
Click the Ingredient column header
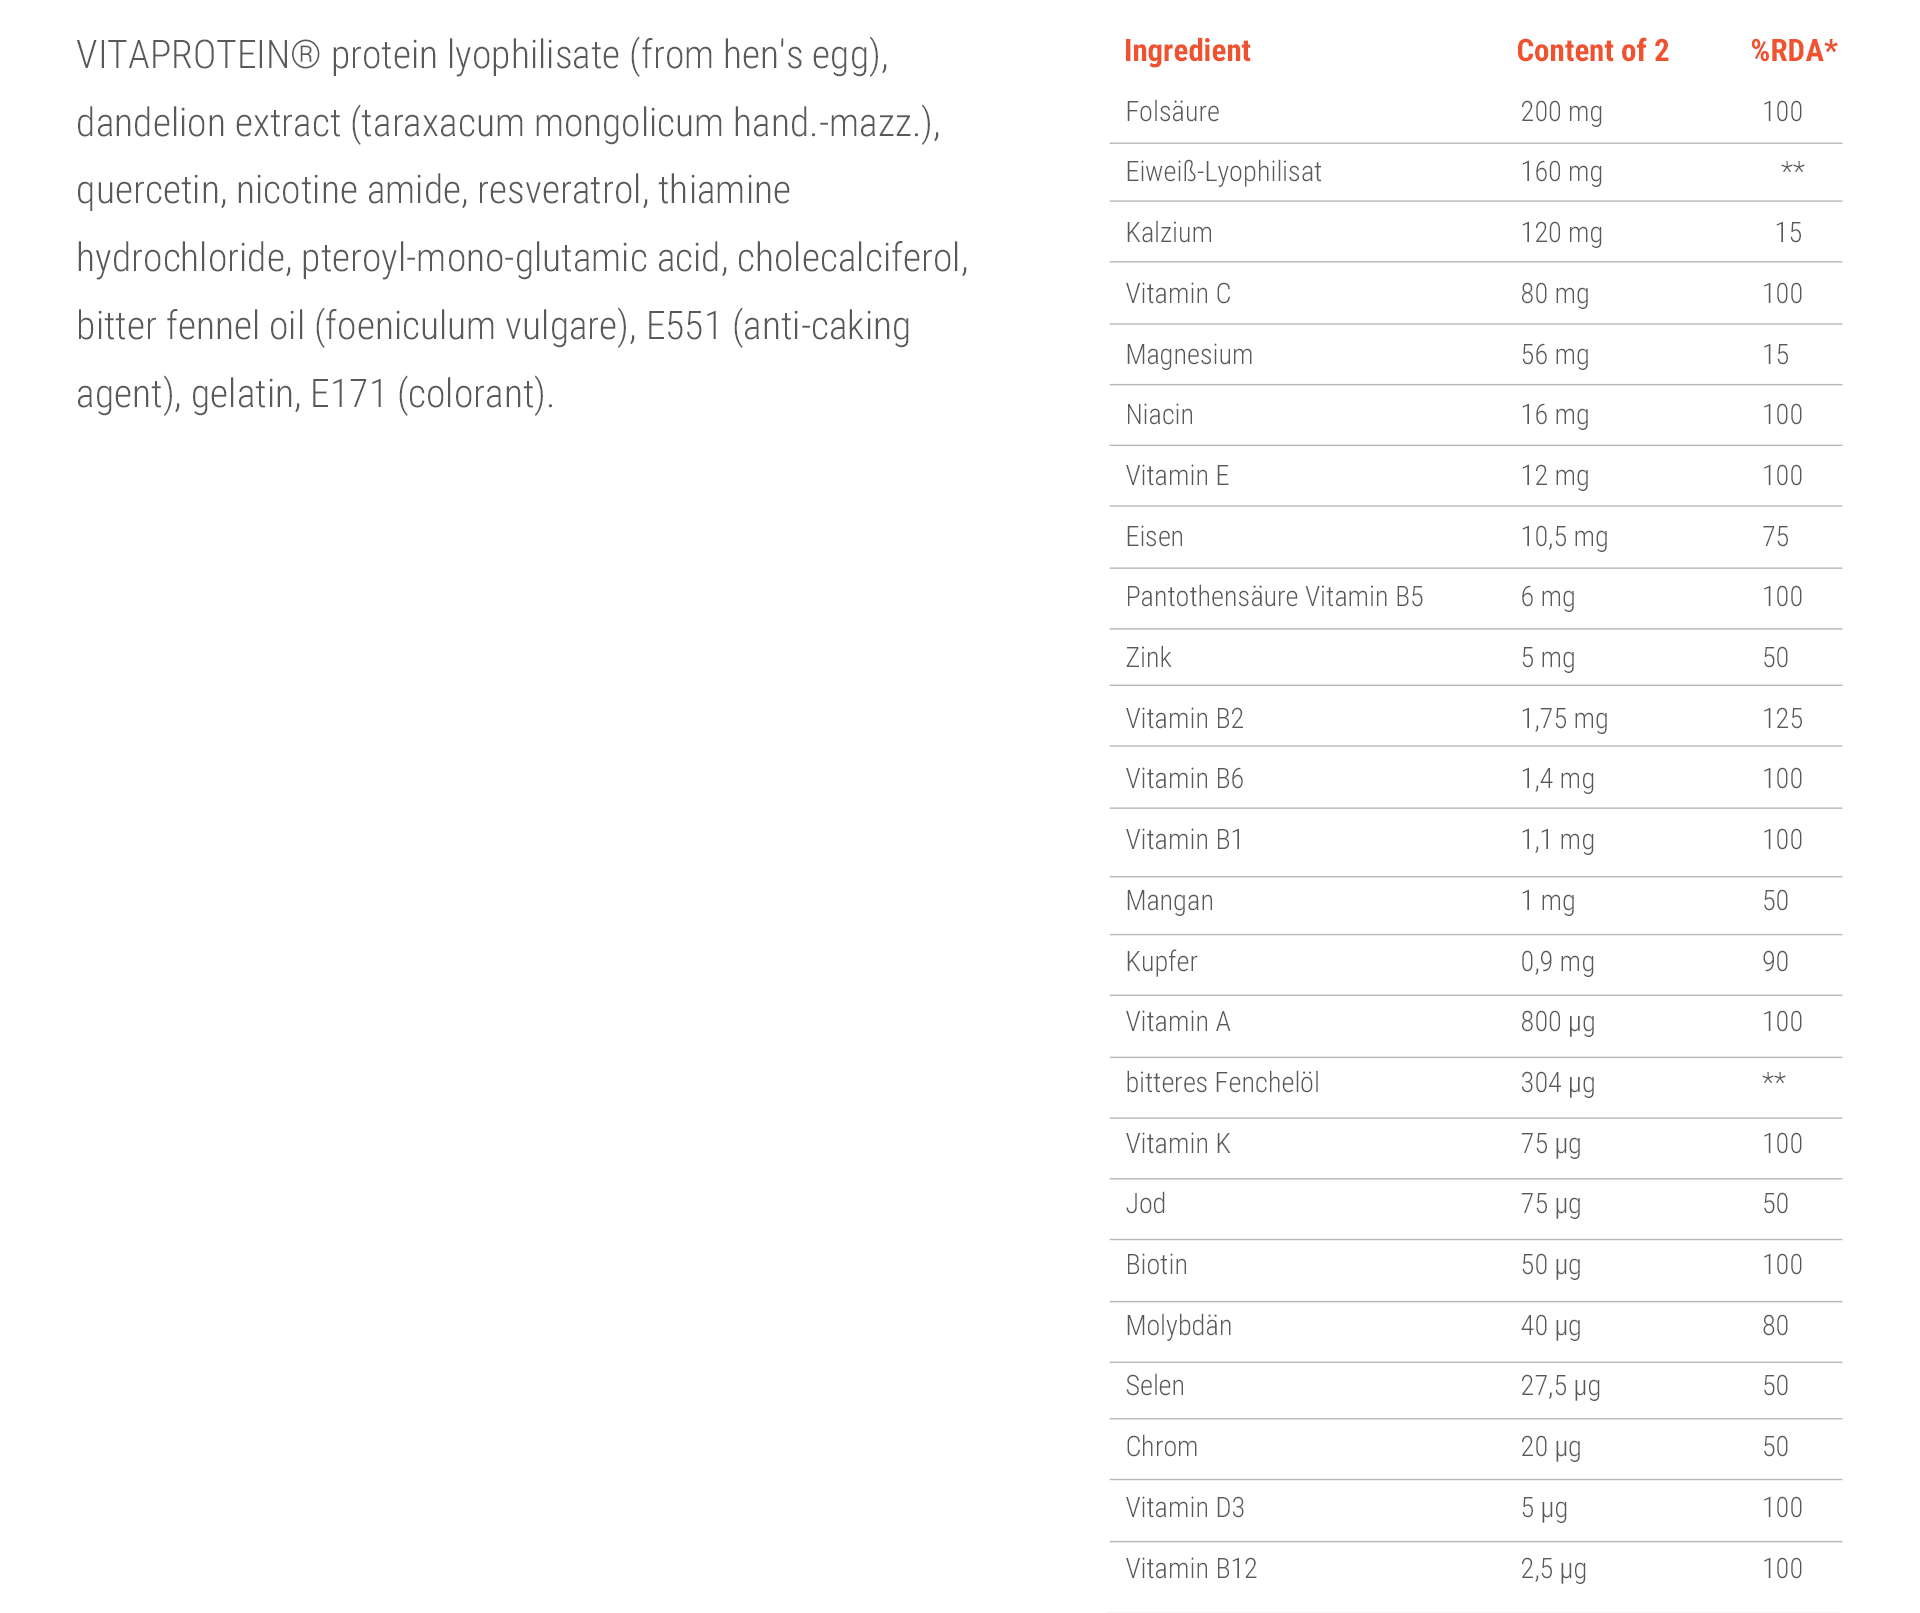click(1187, 51)
